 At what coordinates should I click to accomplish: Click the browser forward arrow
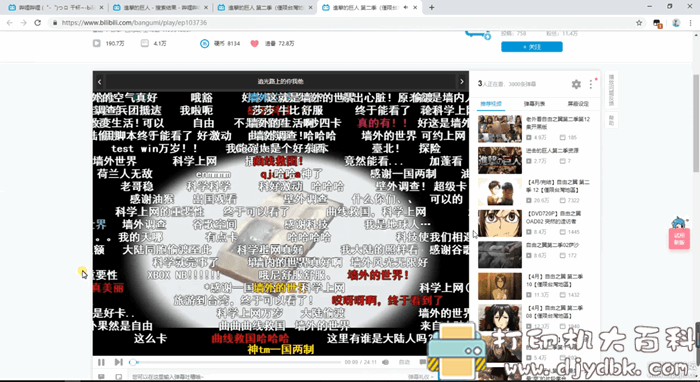pyautogui.click(x=24, y=23)
